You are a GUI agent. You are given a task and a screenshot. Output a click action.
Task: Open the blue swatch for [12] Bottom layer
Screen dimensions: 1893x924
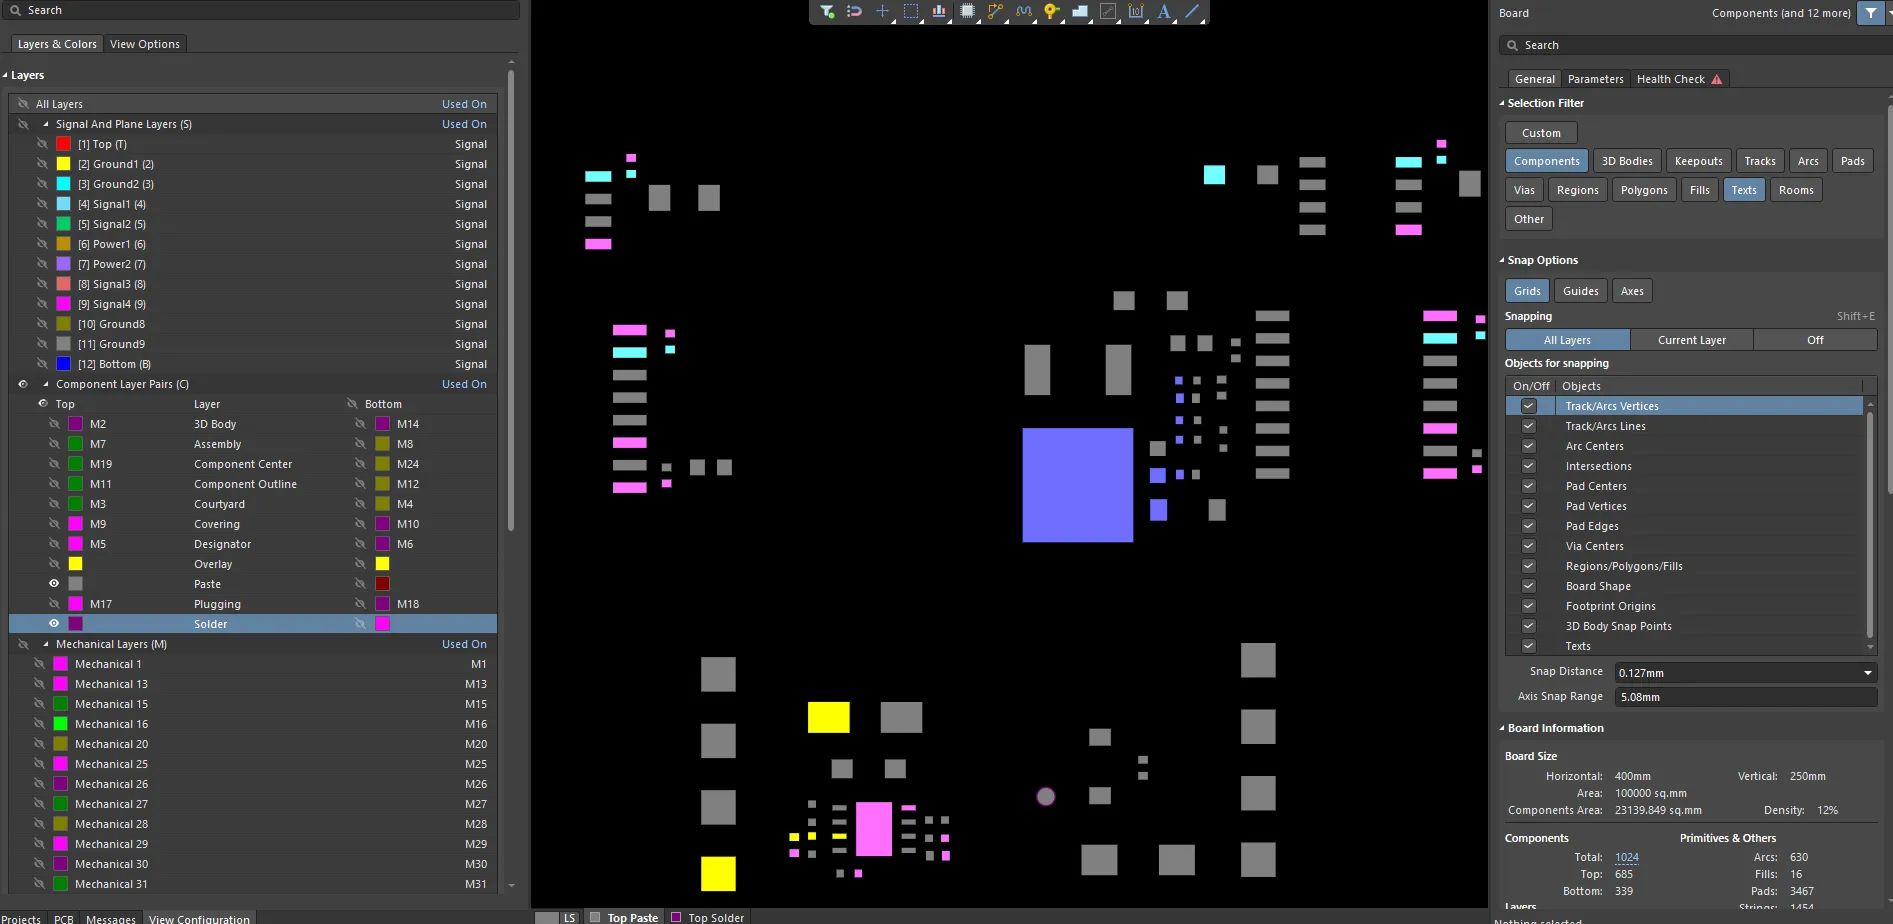tap(63, 364)
